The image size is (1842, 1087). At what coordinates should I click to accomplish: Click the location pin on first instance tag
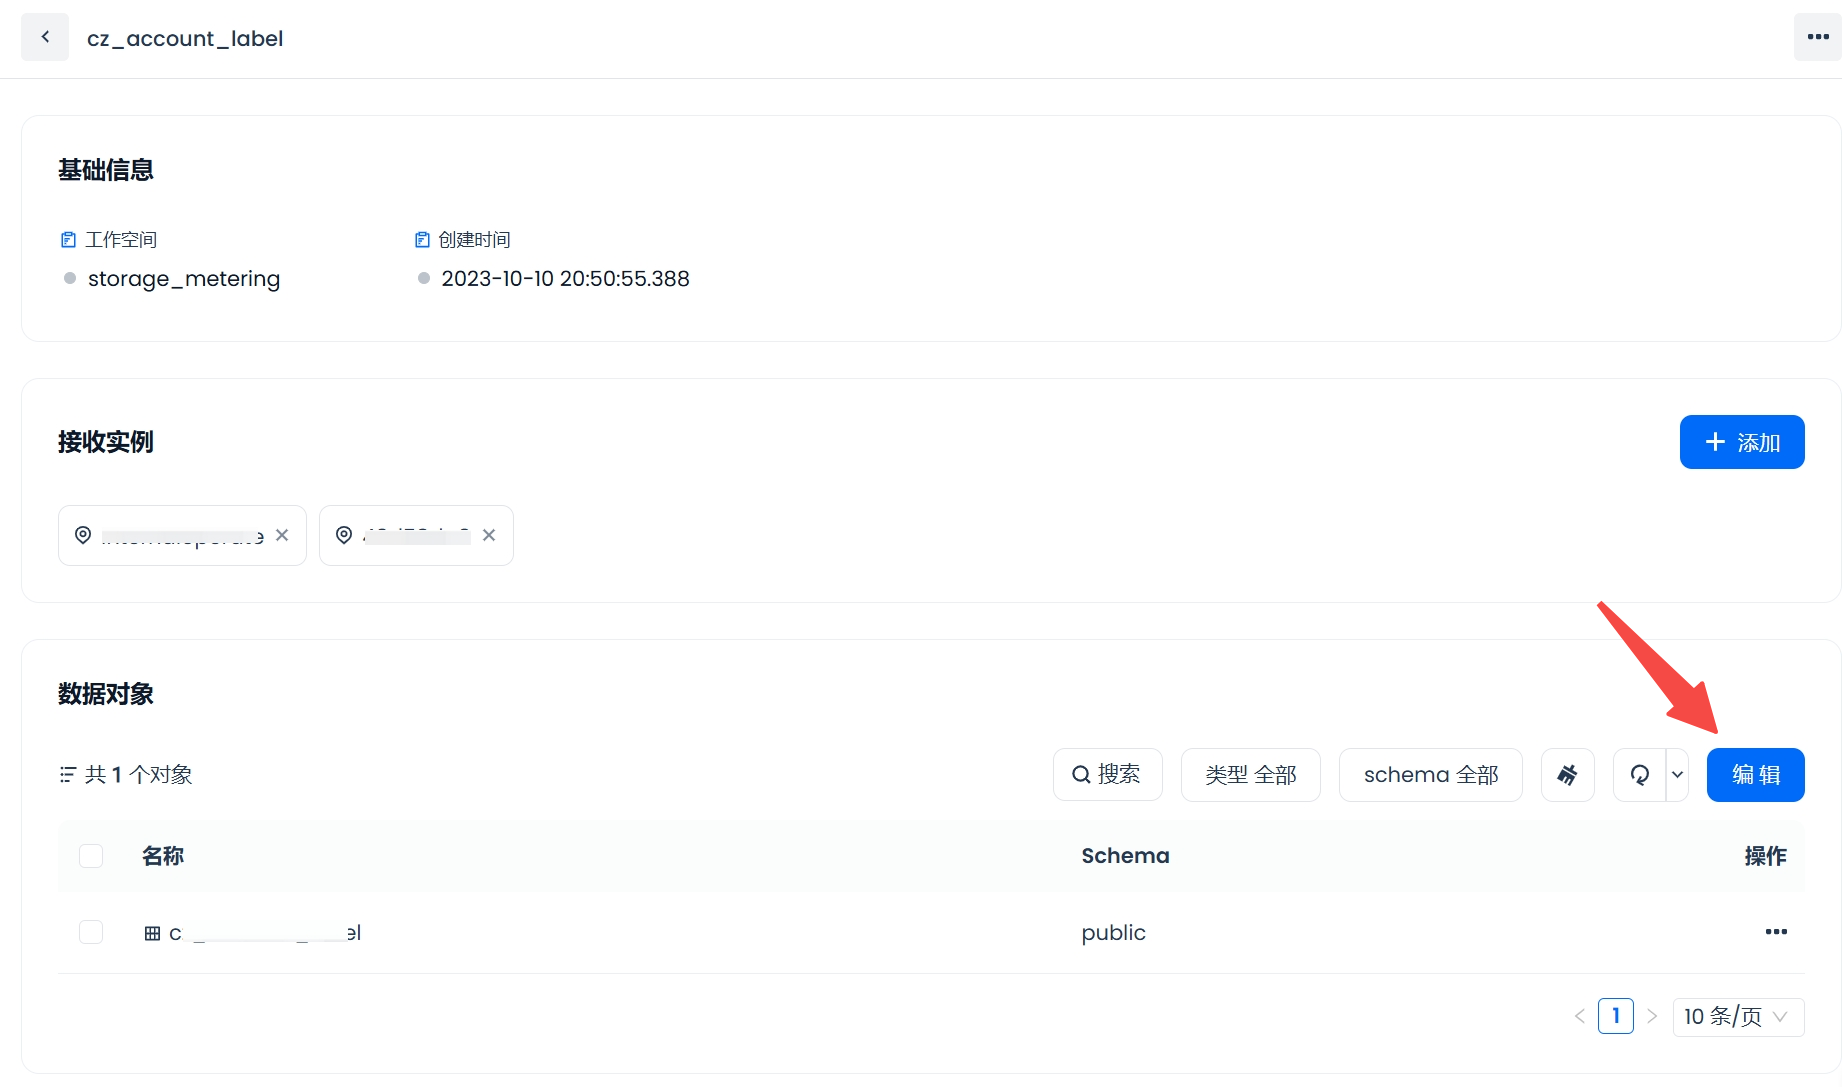(x=83, y=536)
